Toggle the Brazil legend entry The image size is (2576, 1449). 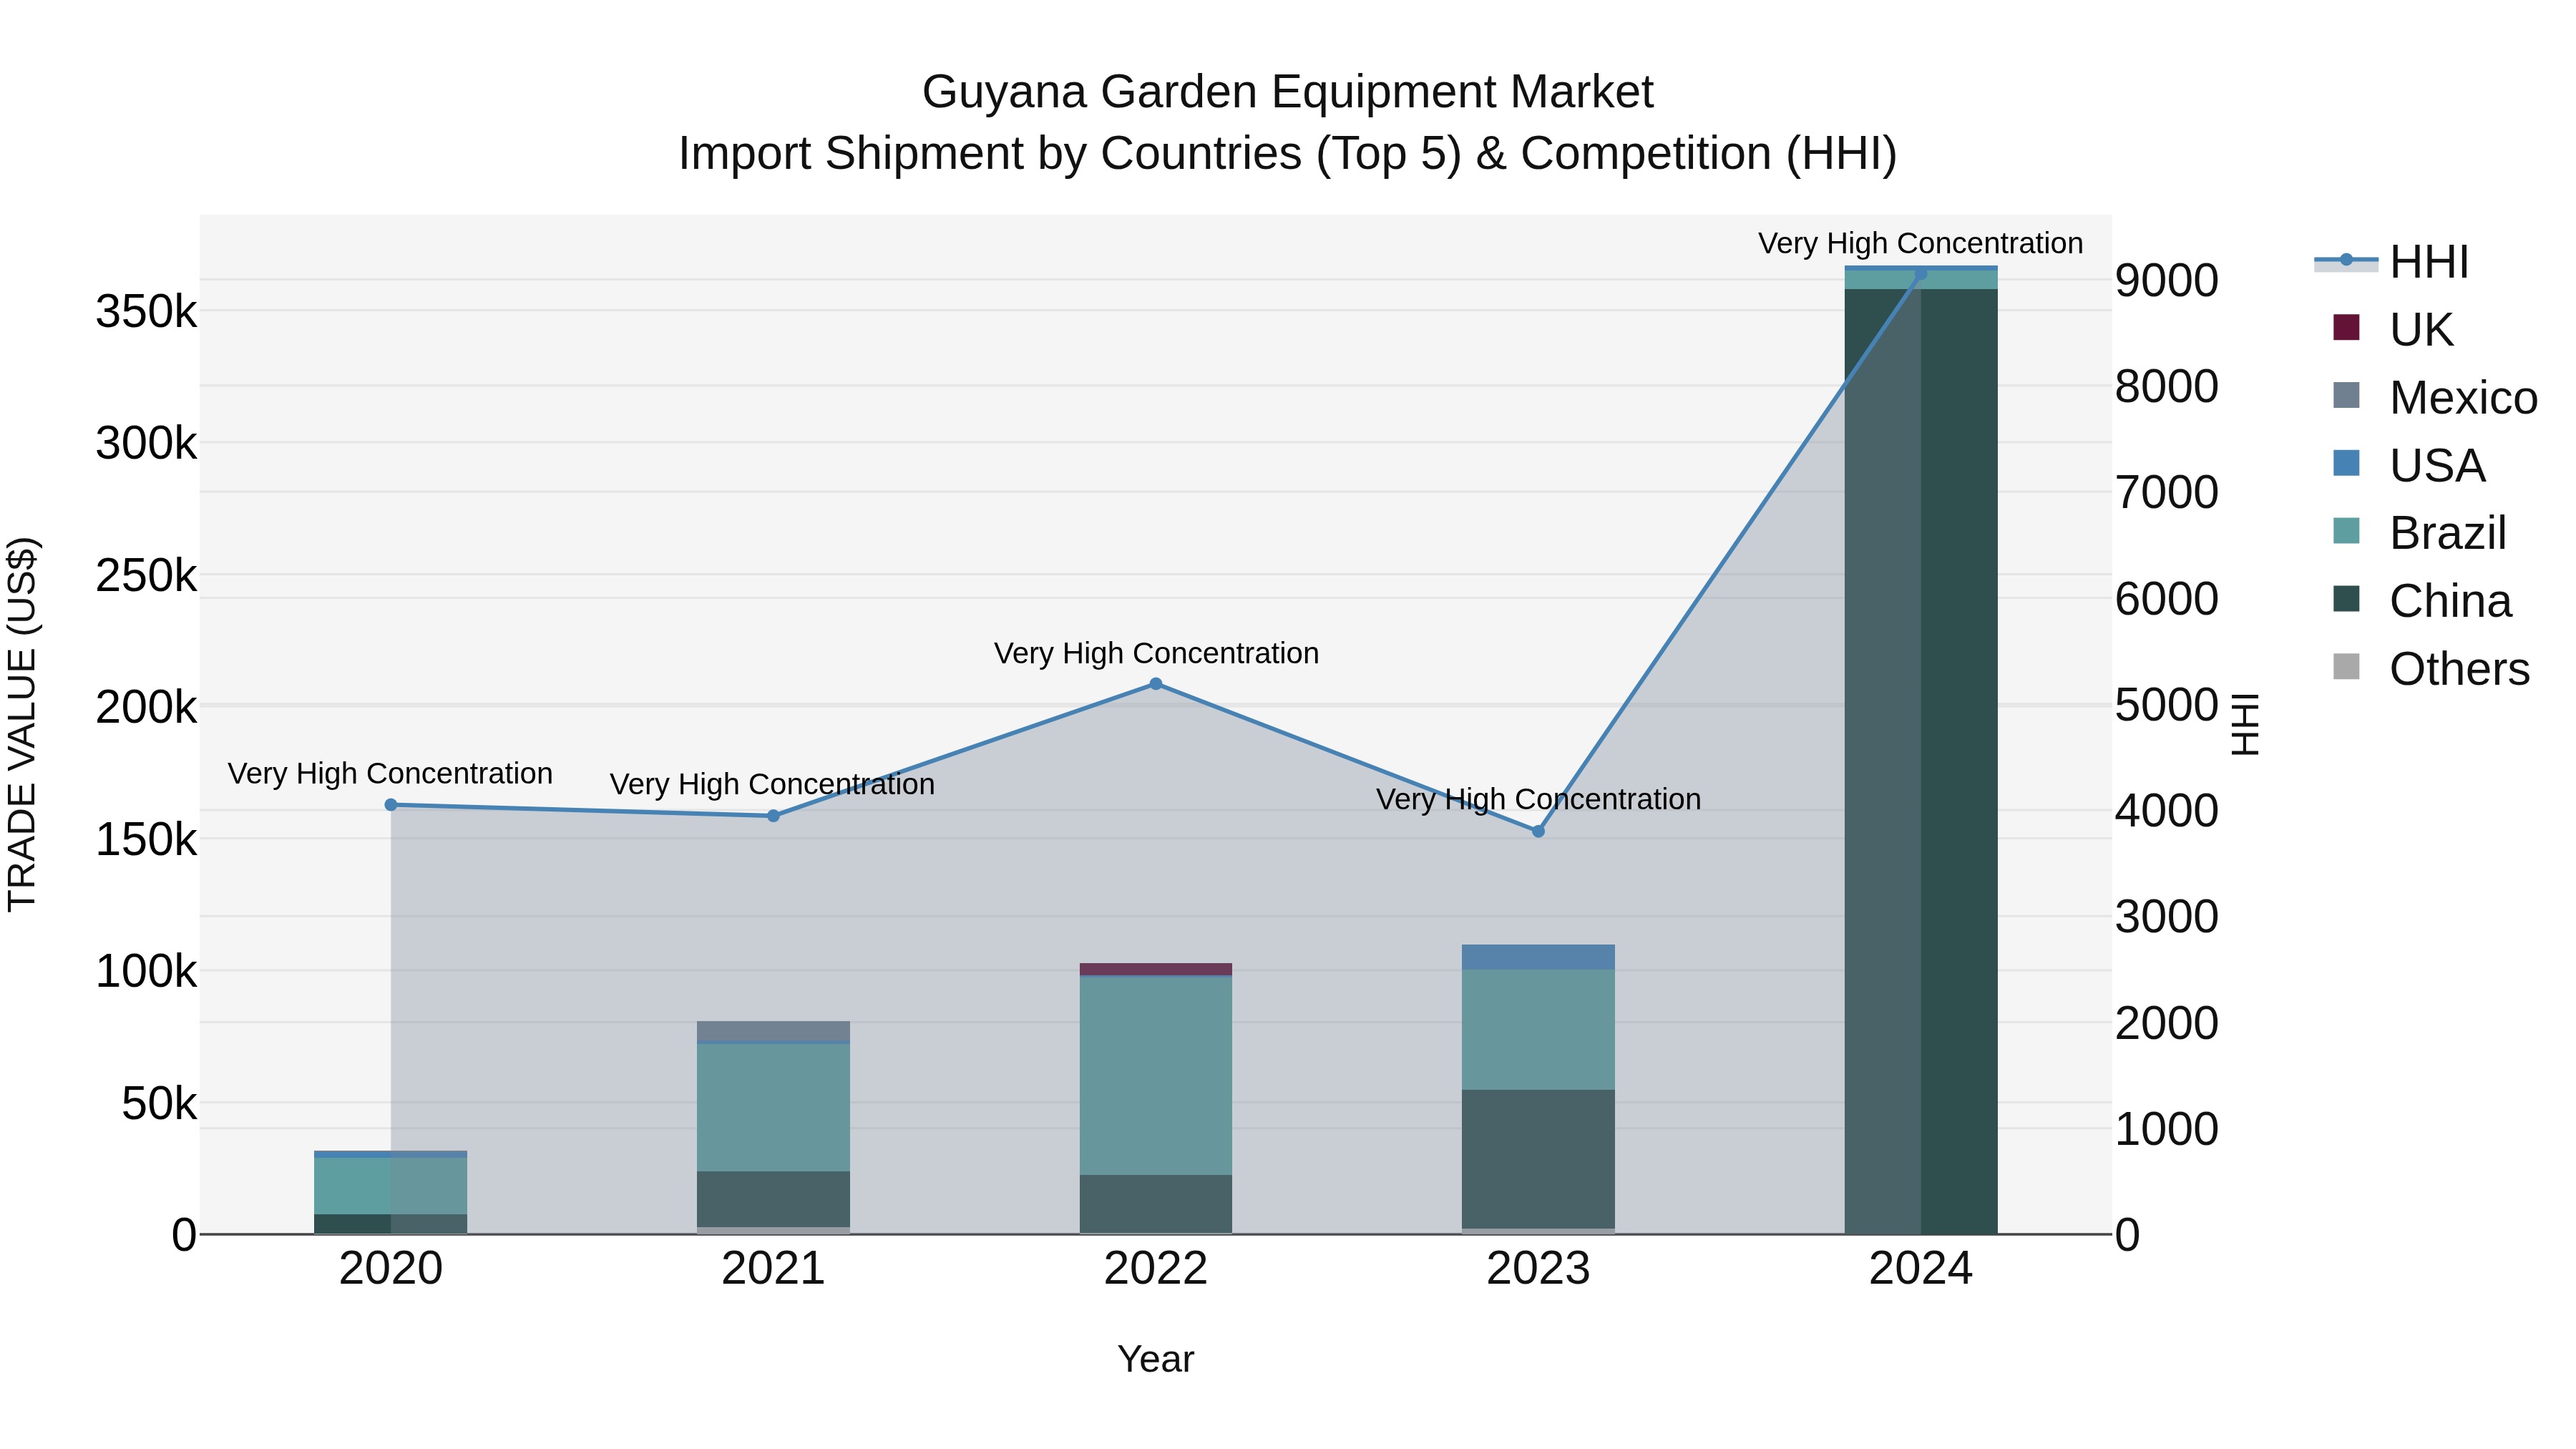coord(2419,533)
